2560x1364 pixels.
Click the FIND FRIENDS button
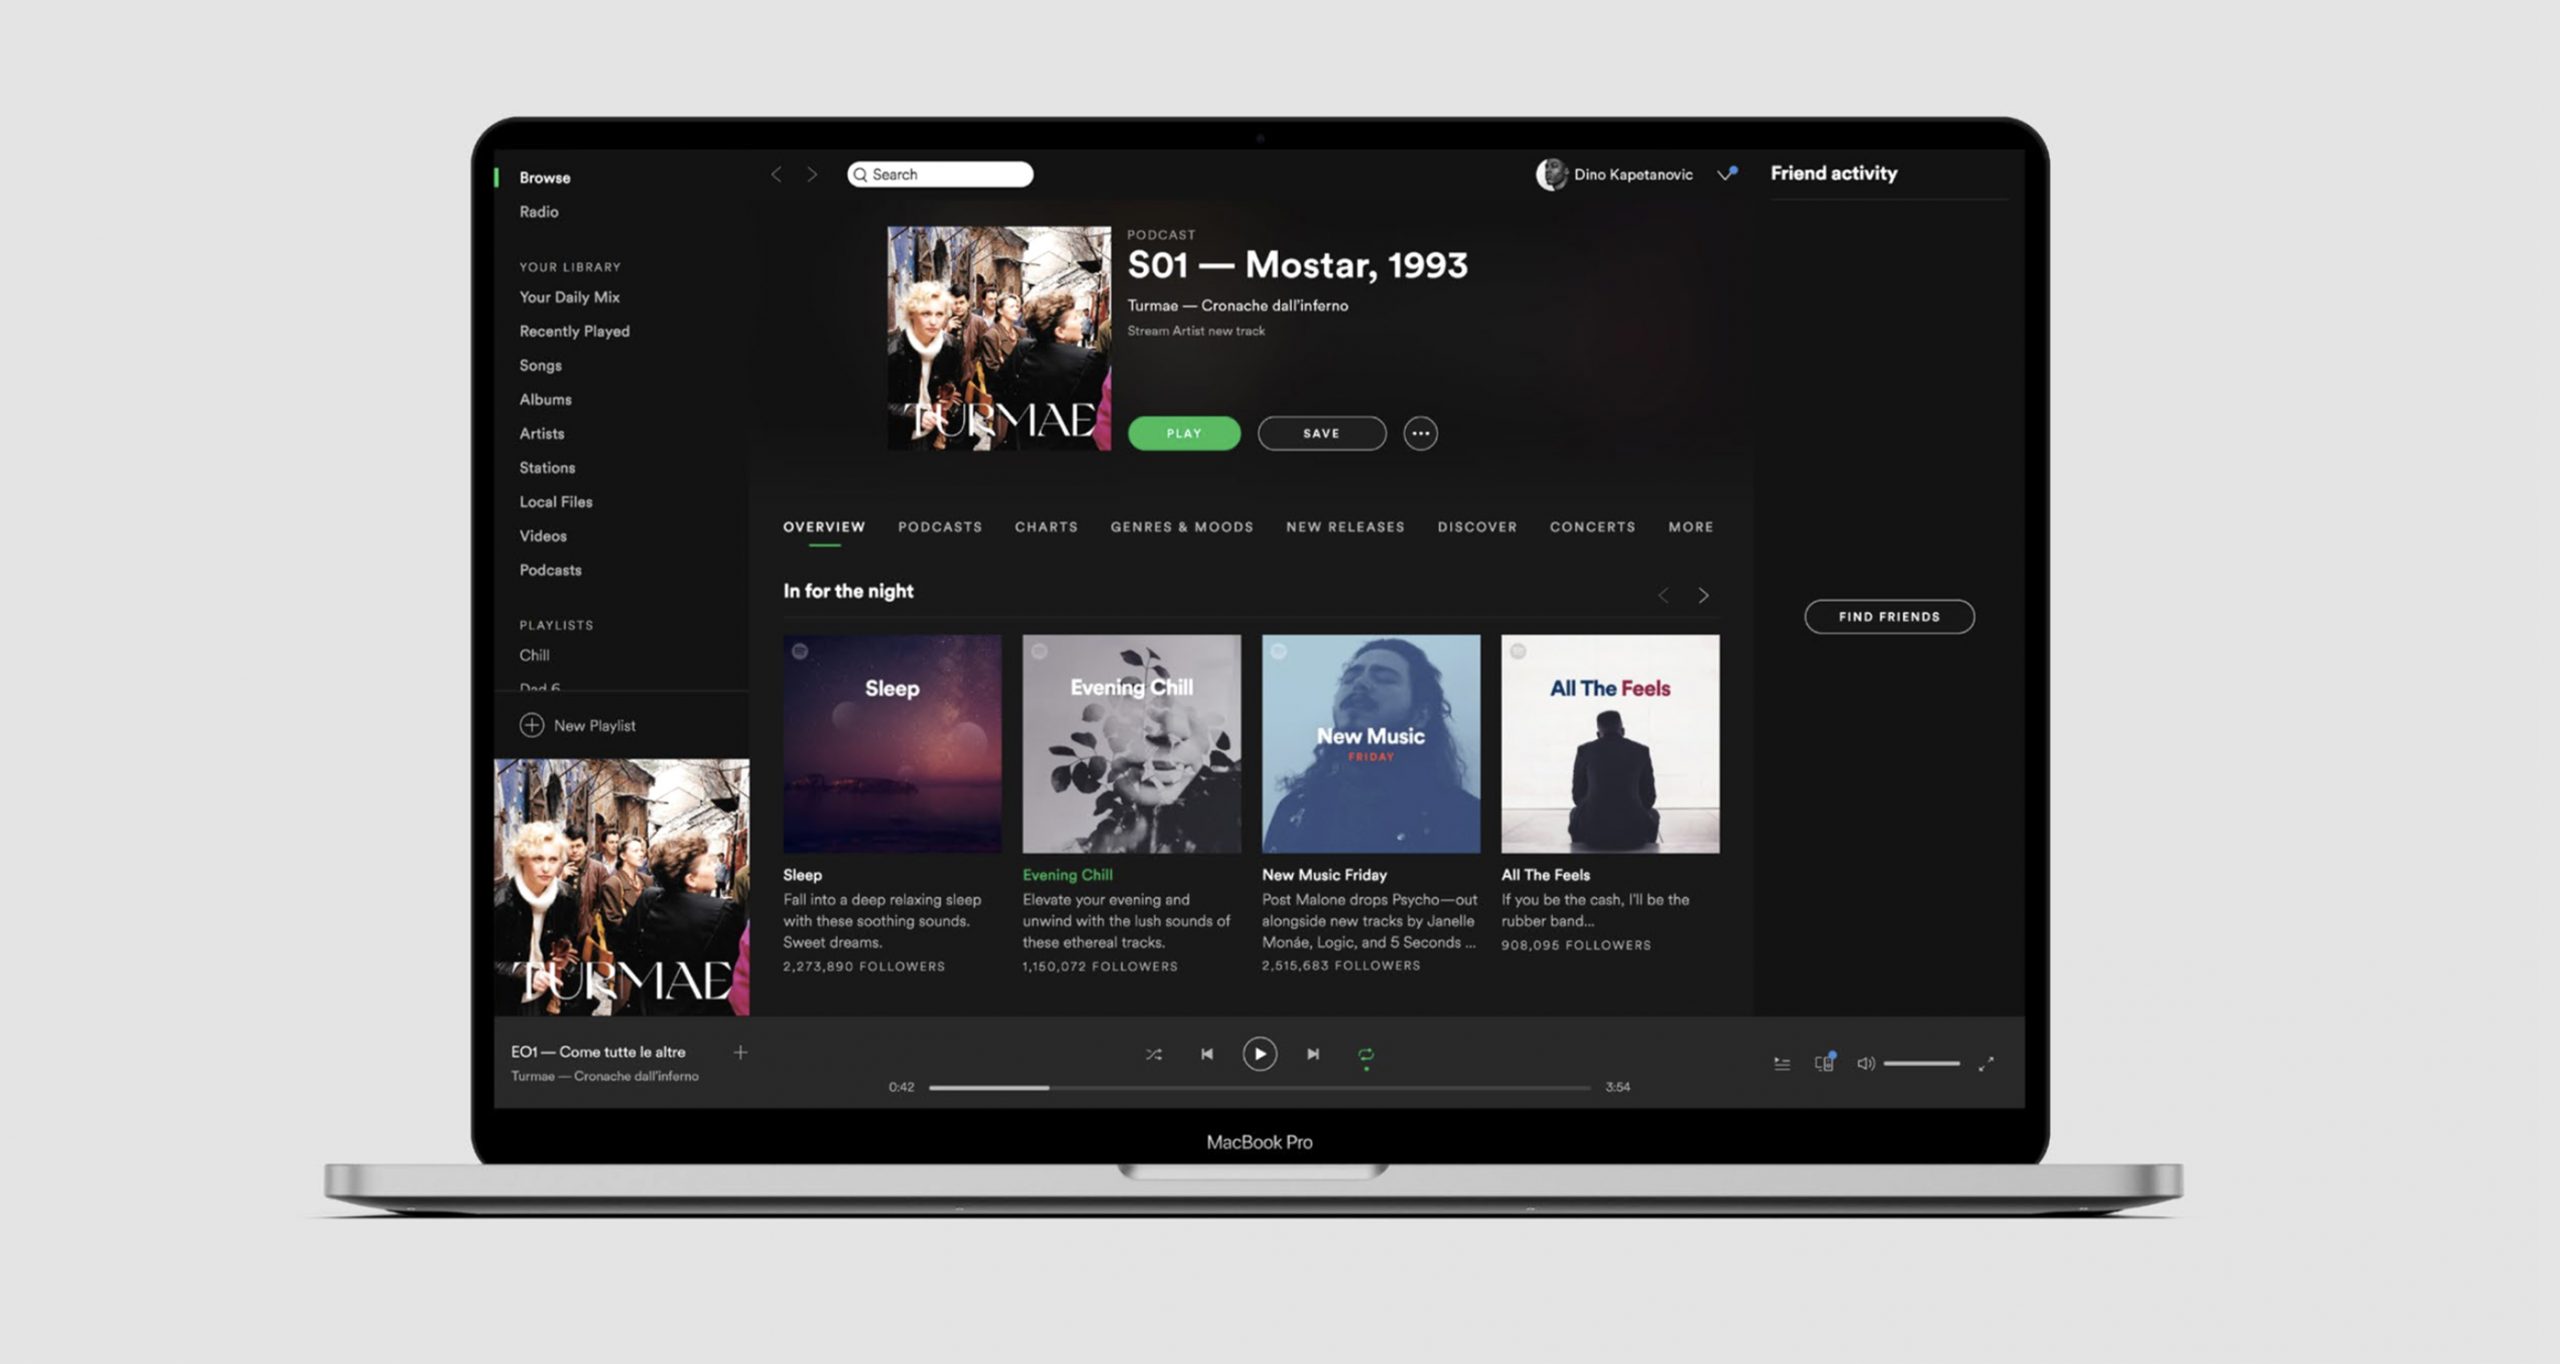tap(1890, 616)
